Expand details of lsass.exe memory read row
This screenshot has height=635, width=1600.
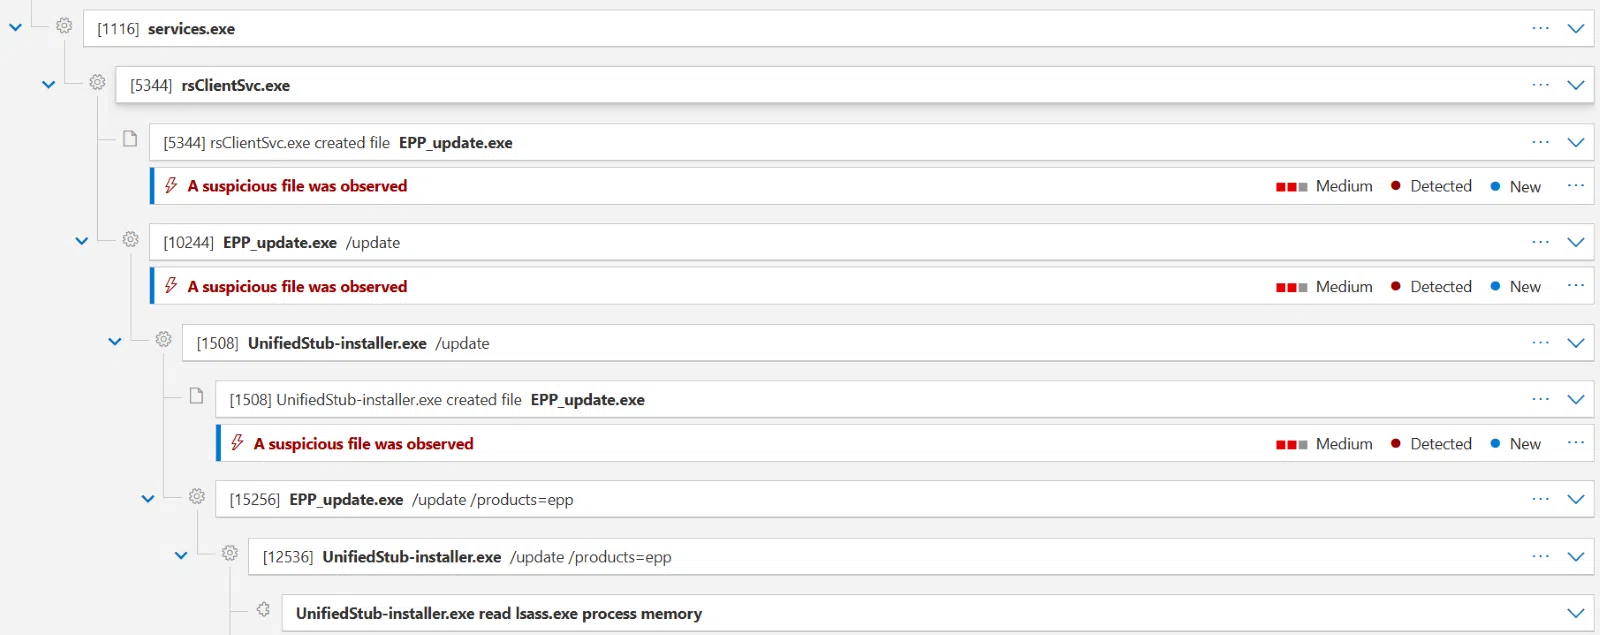1576,613
